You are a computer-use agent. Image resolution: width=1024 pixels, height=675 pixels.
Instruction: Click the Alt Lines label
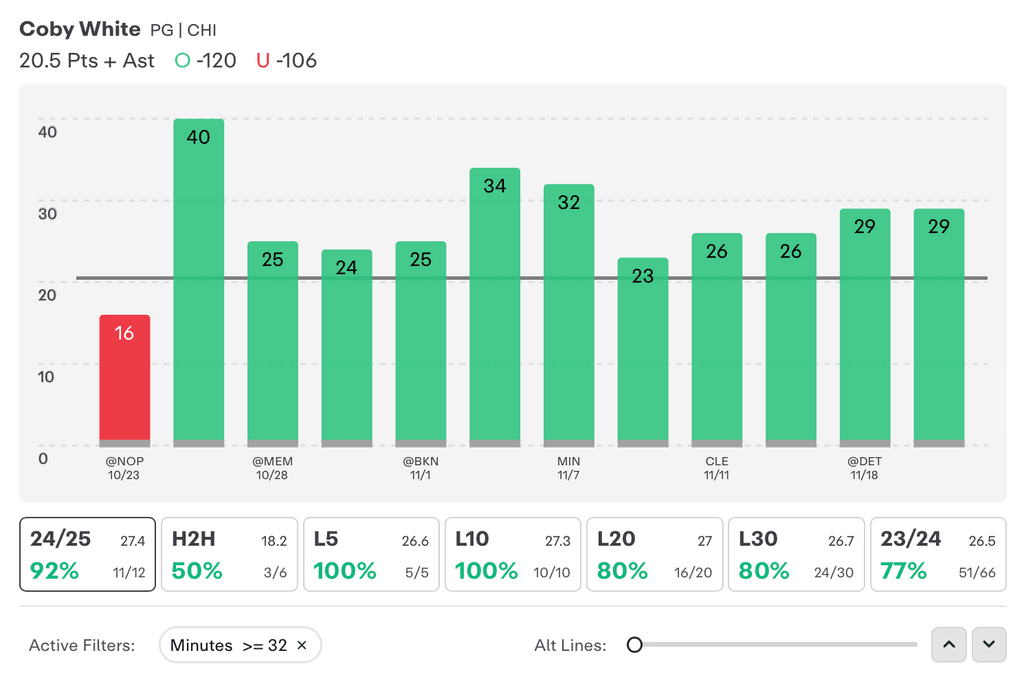coord(570,646)
